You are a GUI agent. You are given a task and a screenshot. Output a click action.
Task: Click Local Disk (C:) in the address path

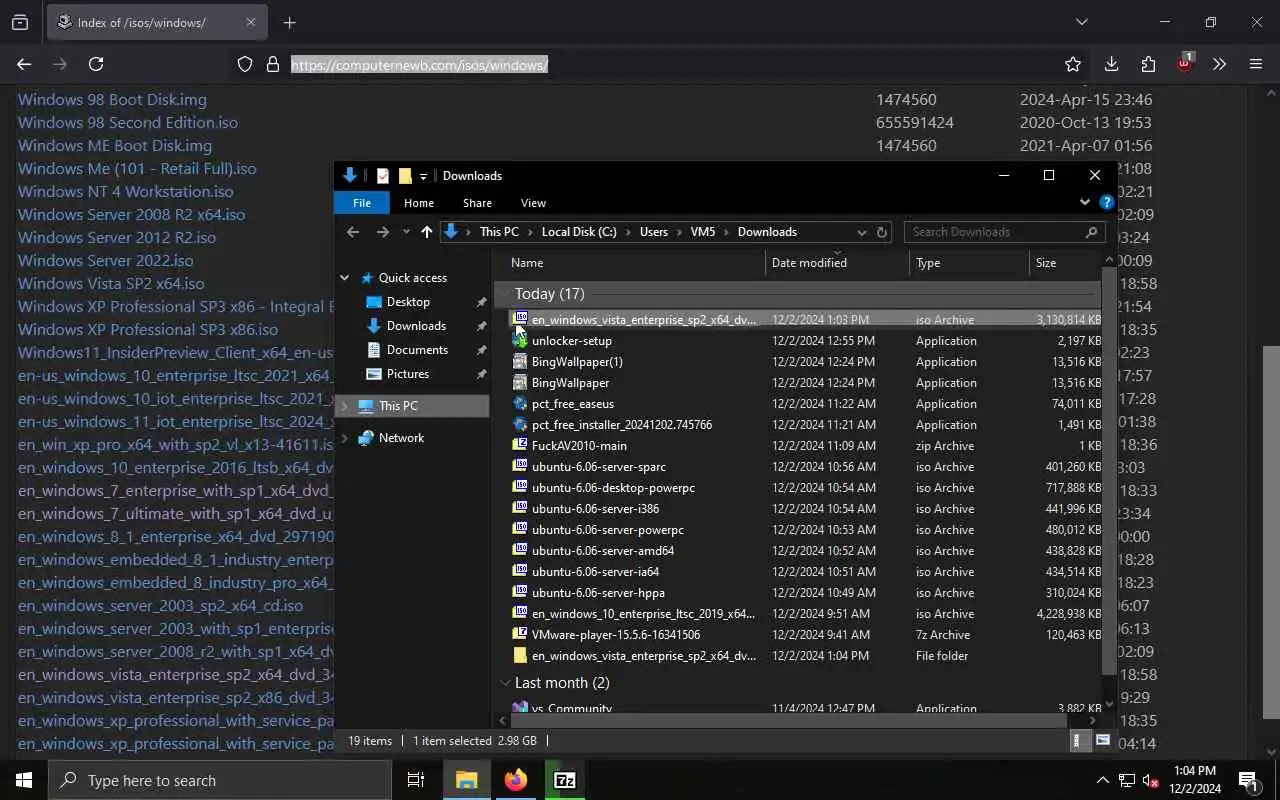tap(579, 232)
